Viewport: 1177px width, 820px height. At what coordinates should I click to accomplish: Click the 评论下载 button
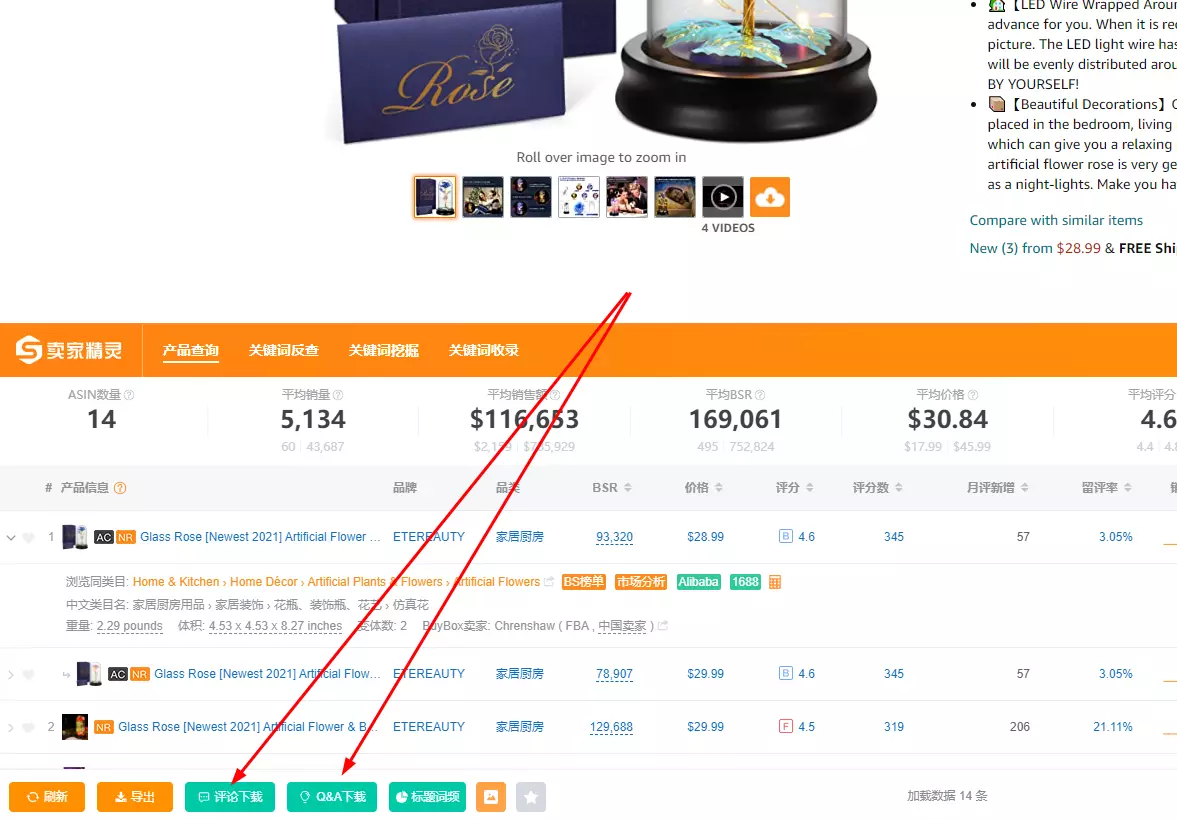point(230,797)
